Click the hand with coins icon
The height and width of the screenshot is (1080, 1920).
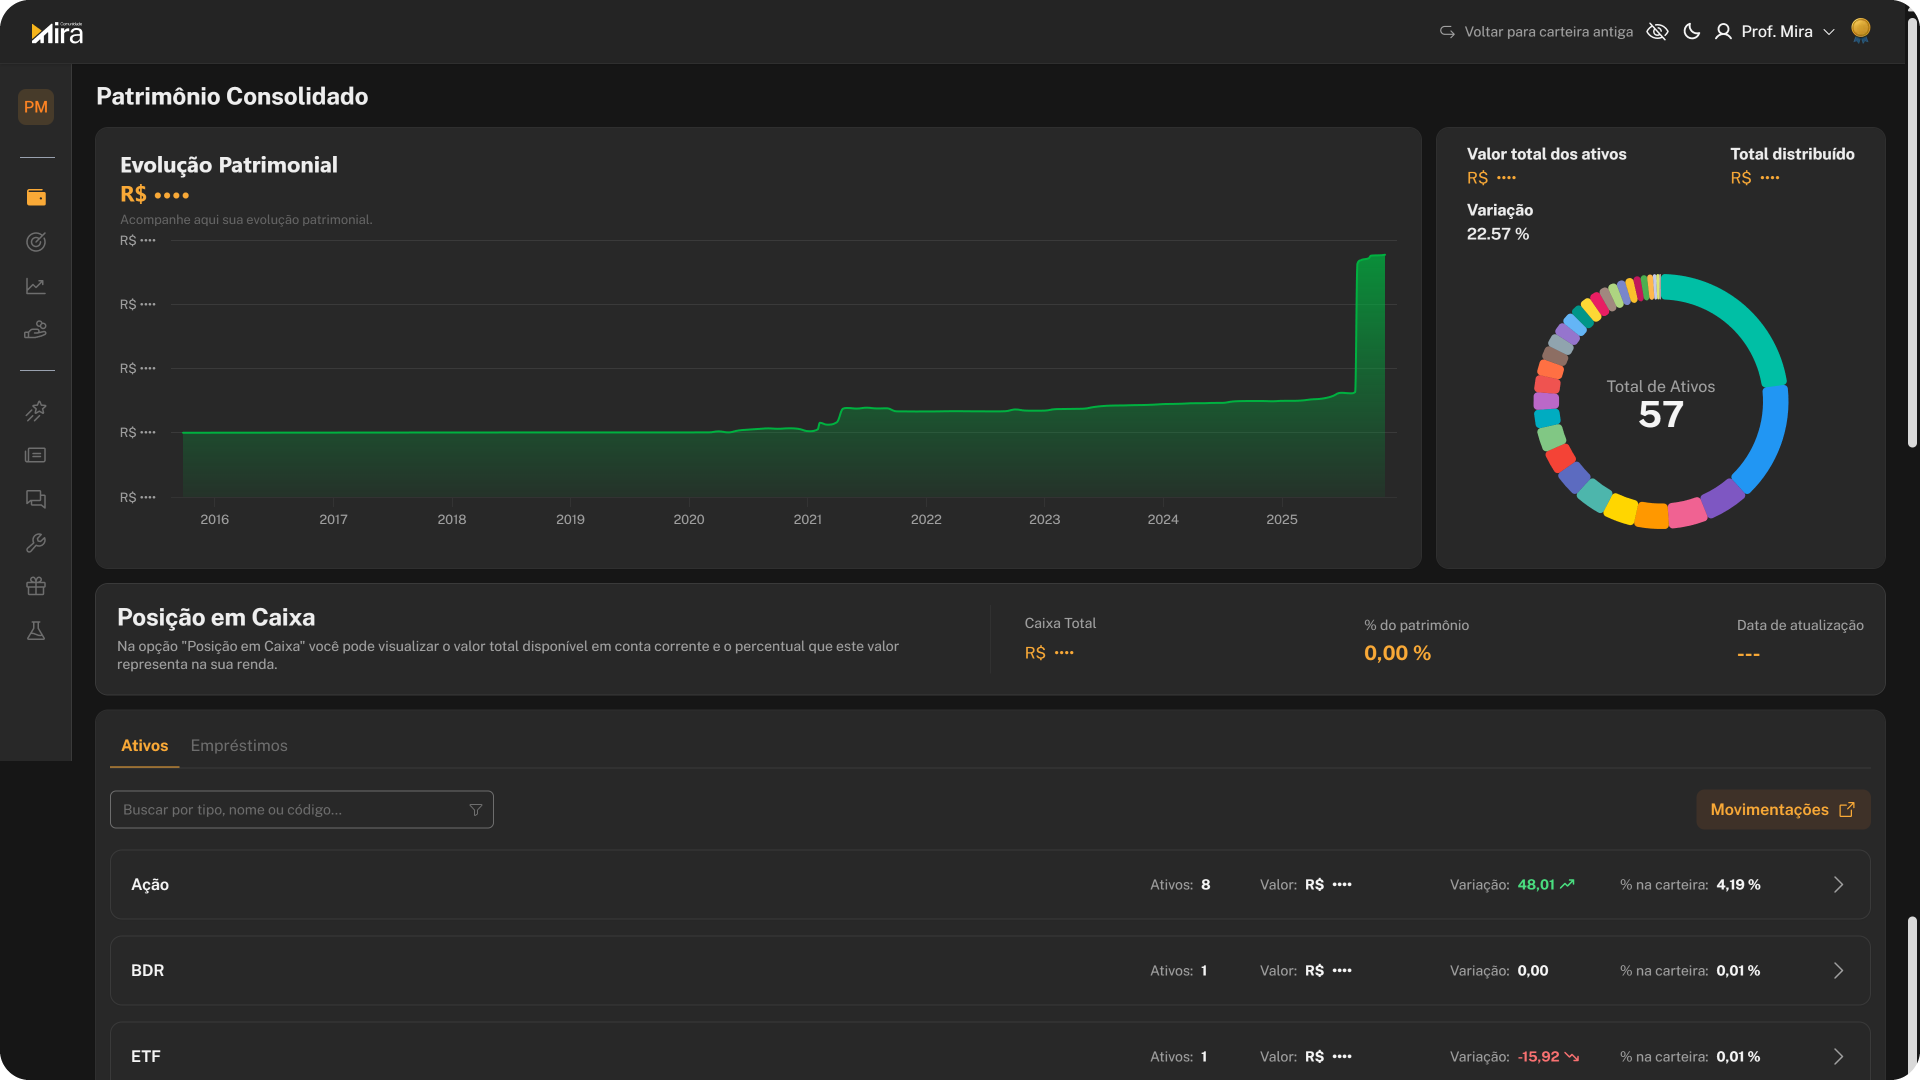[36, 330]
